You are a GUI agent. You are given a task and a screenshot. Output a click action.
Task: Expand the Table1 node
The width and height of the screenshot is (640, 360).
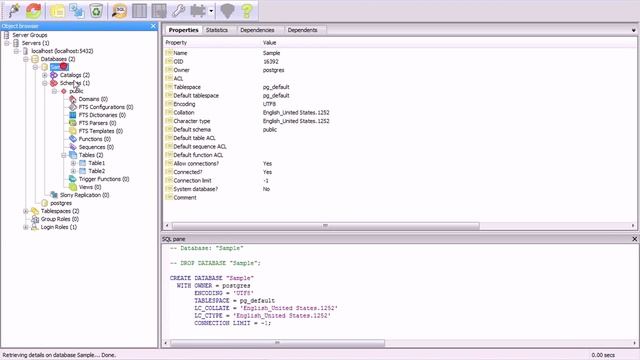[x=73, y=163]
